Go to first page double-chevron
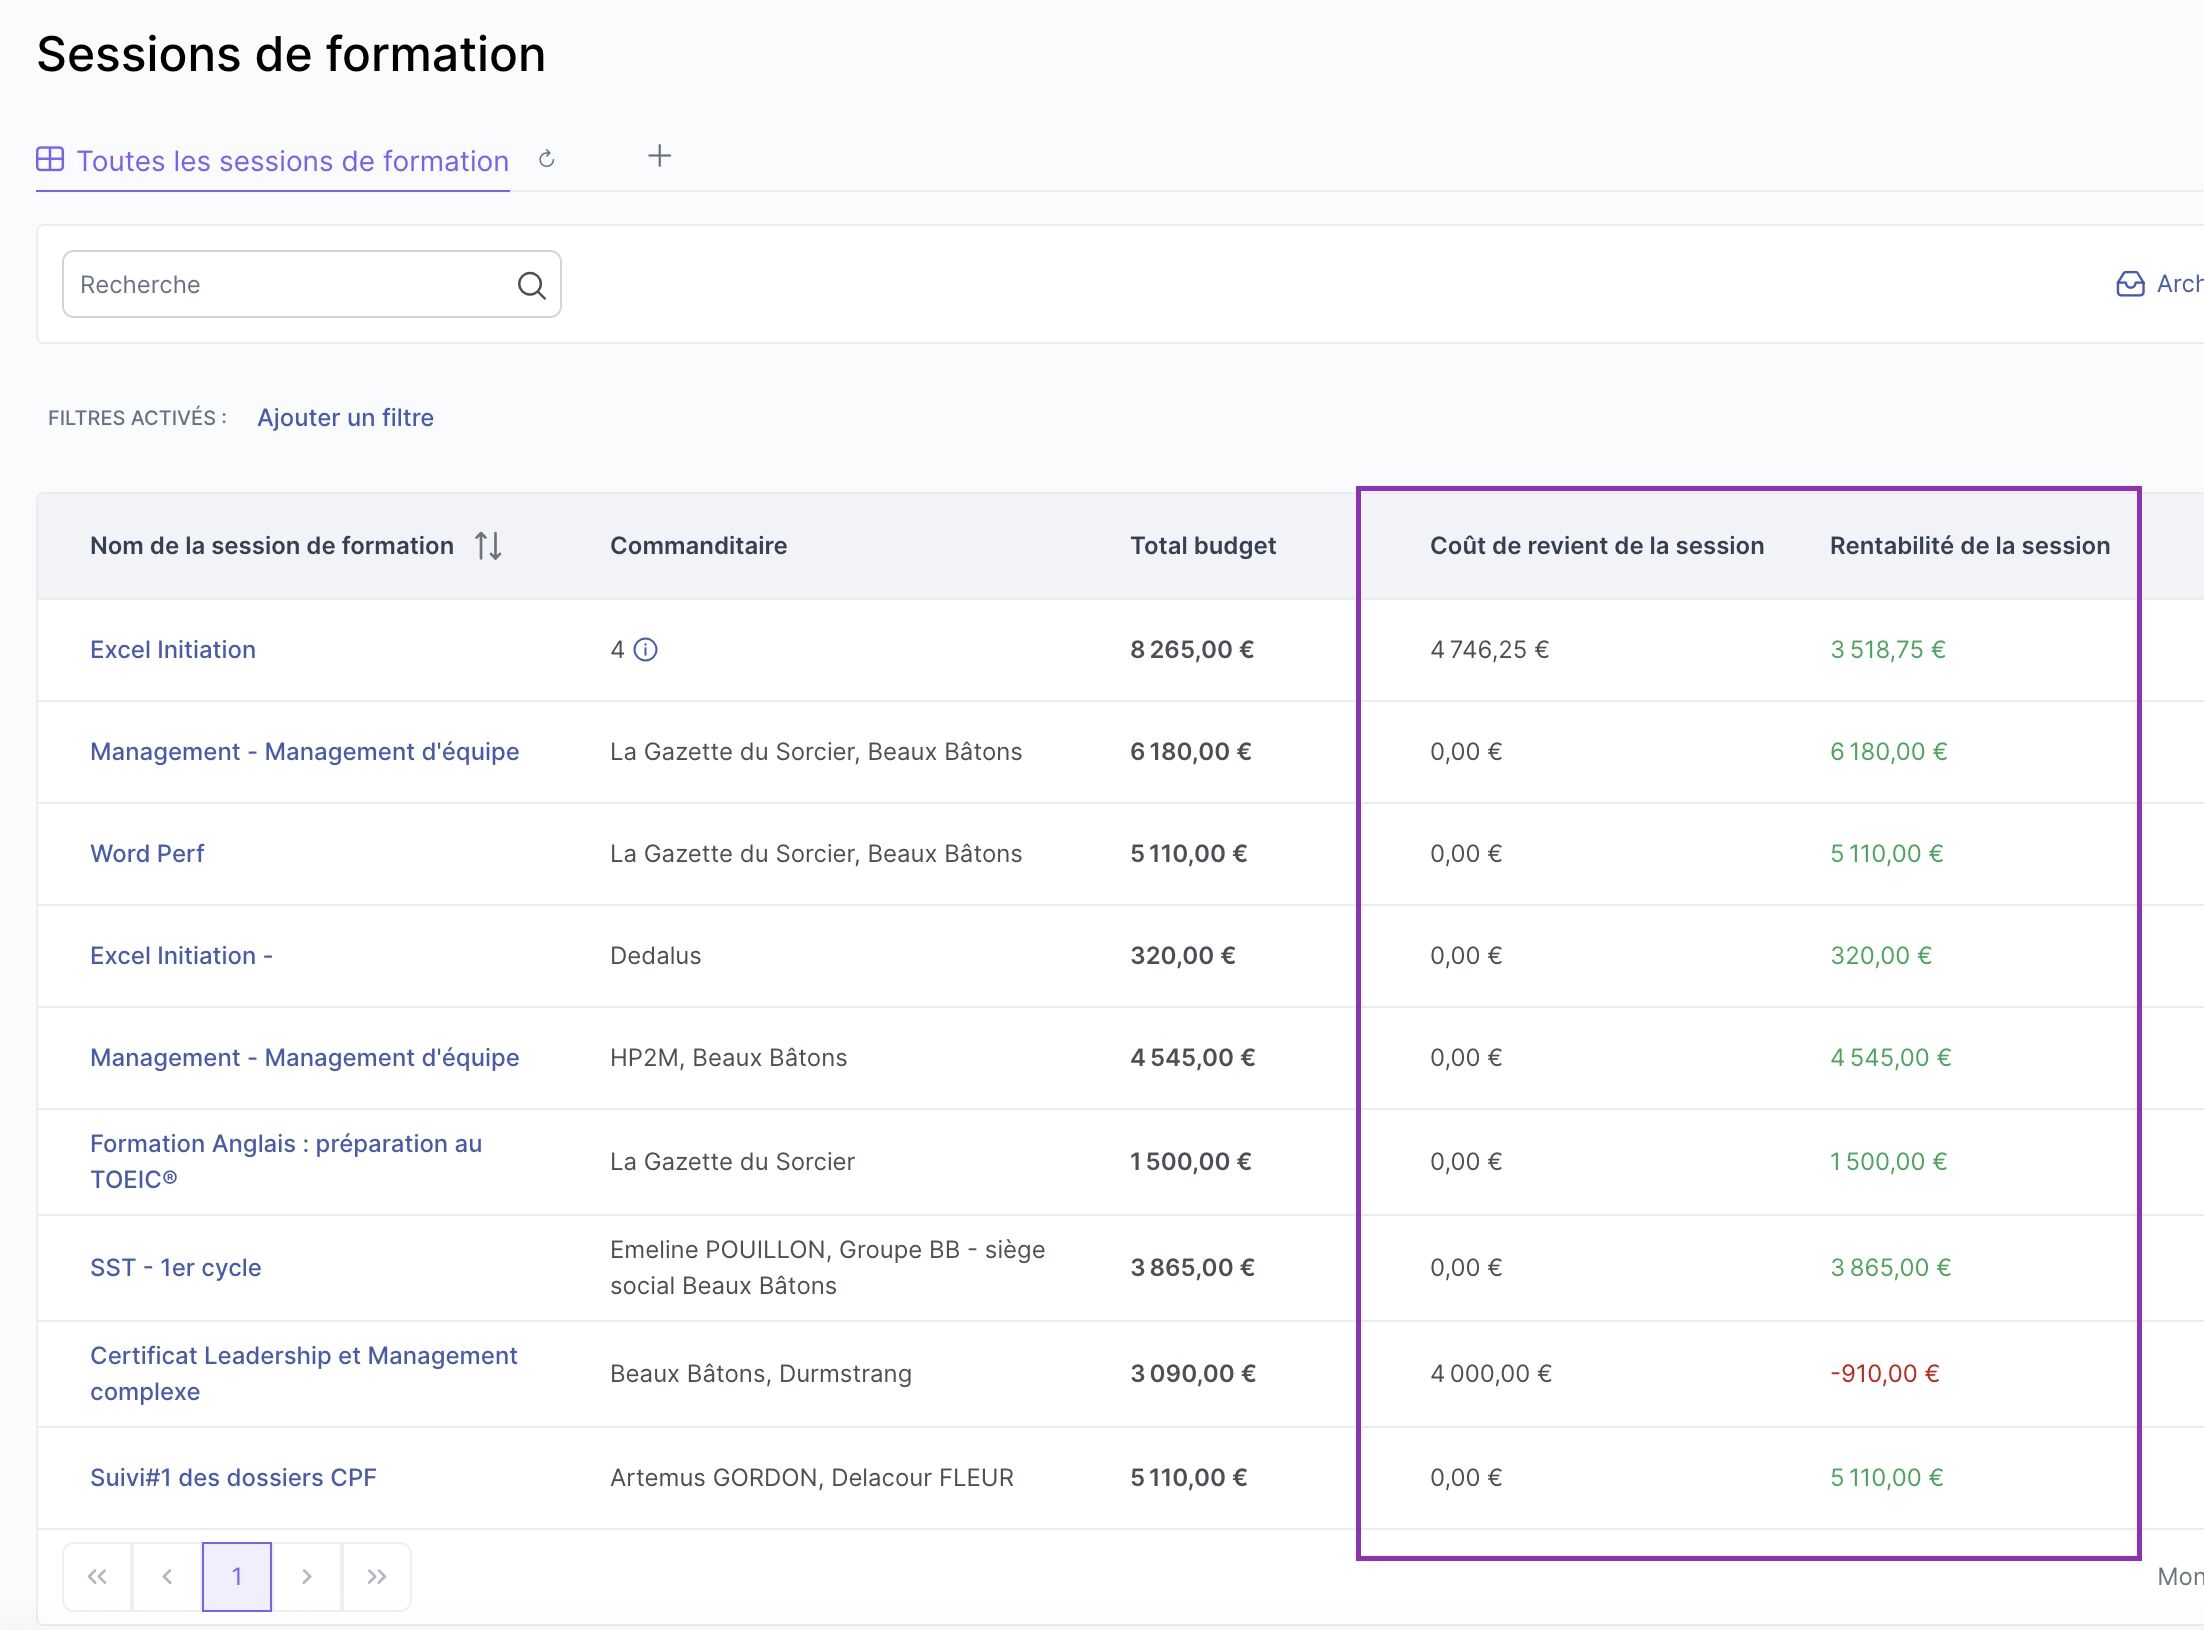2204x1630 pixels. coord(97,1577)
